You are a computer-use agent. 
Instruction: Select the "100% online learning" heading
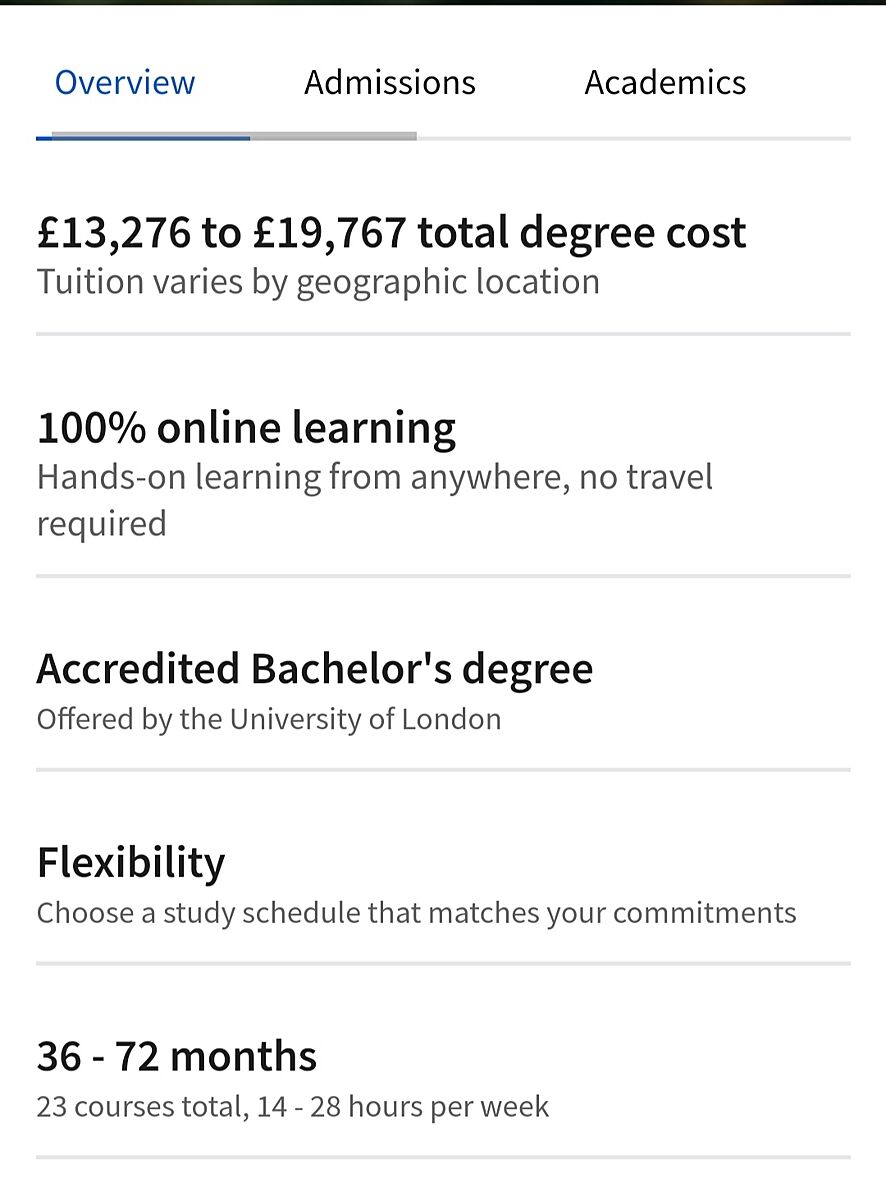(x=246, y=428)
